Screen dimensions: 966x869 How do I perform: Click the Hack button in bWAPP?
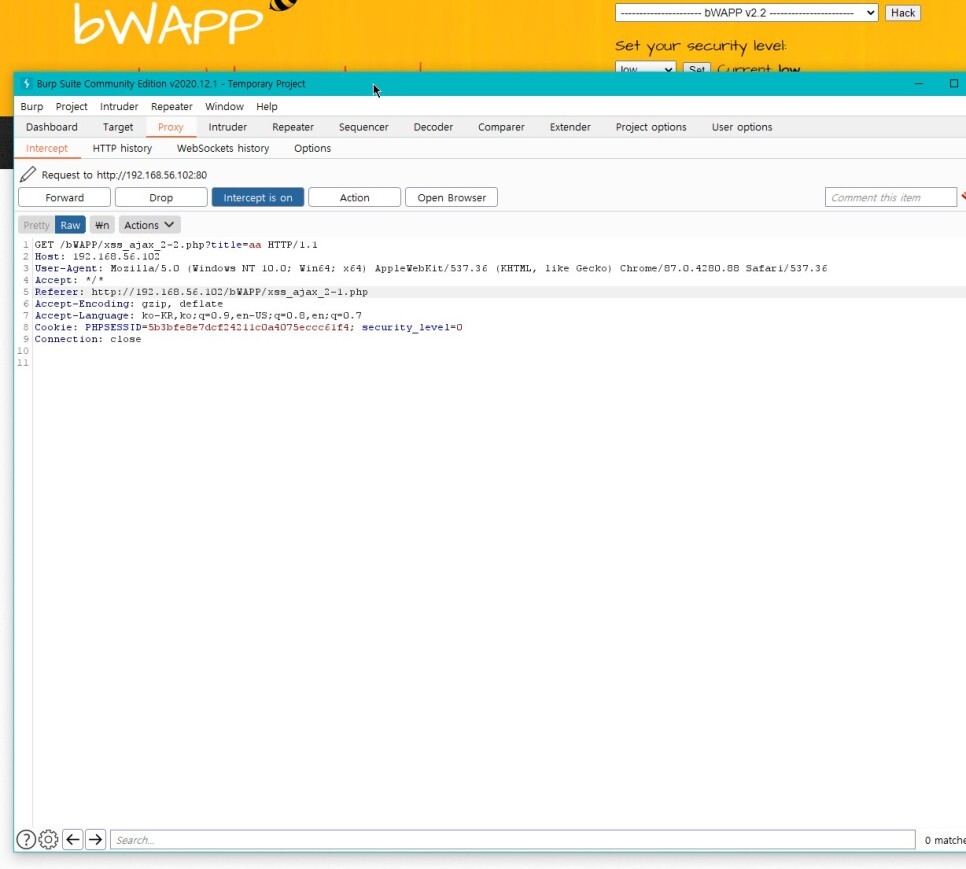pos(903,13)
